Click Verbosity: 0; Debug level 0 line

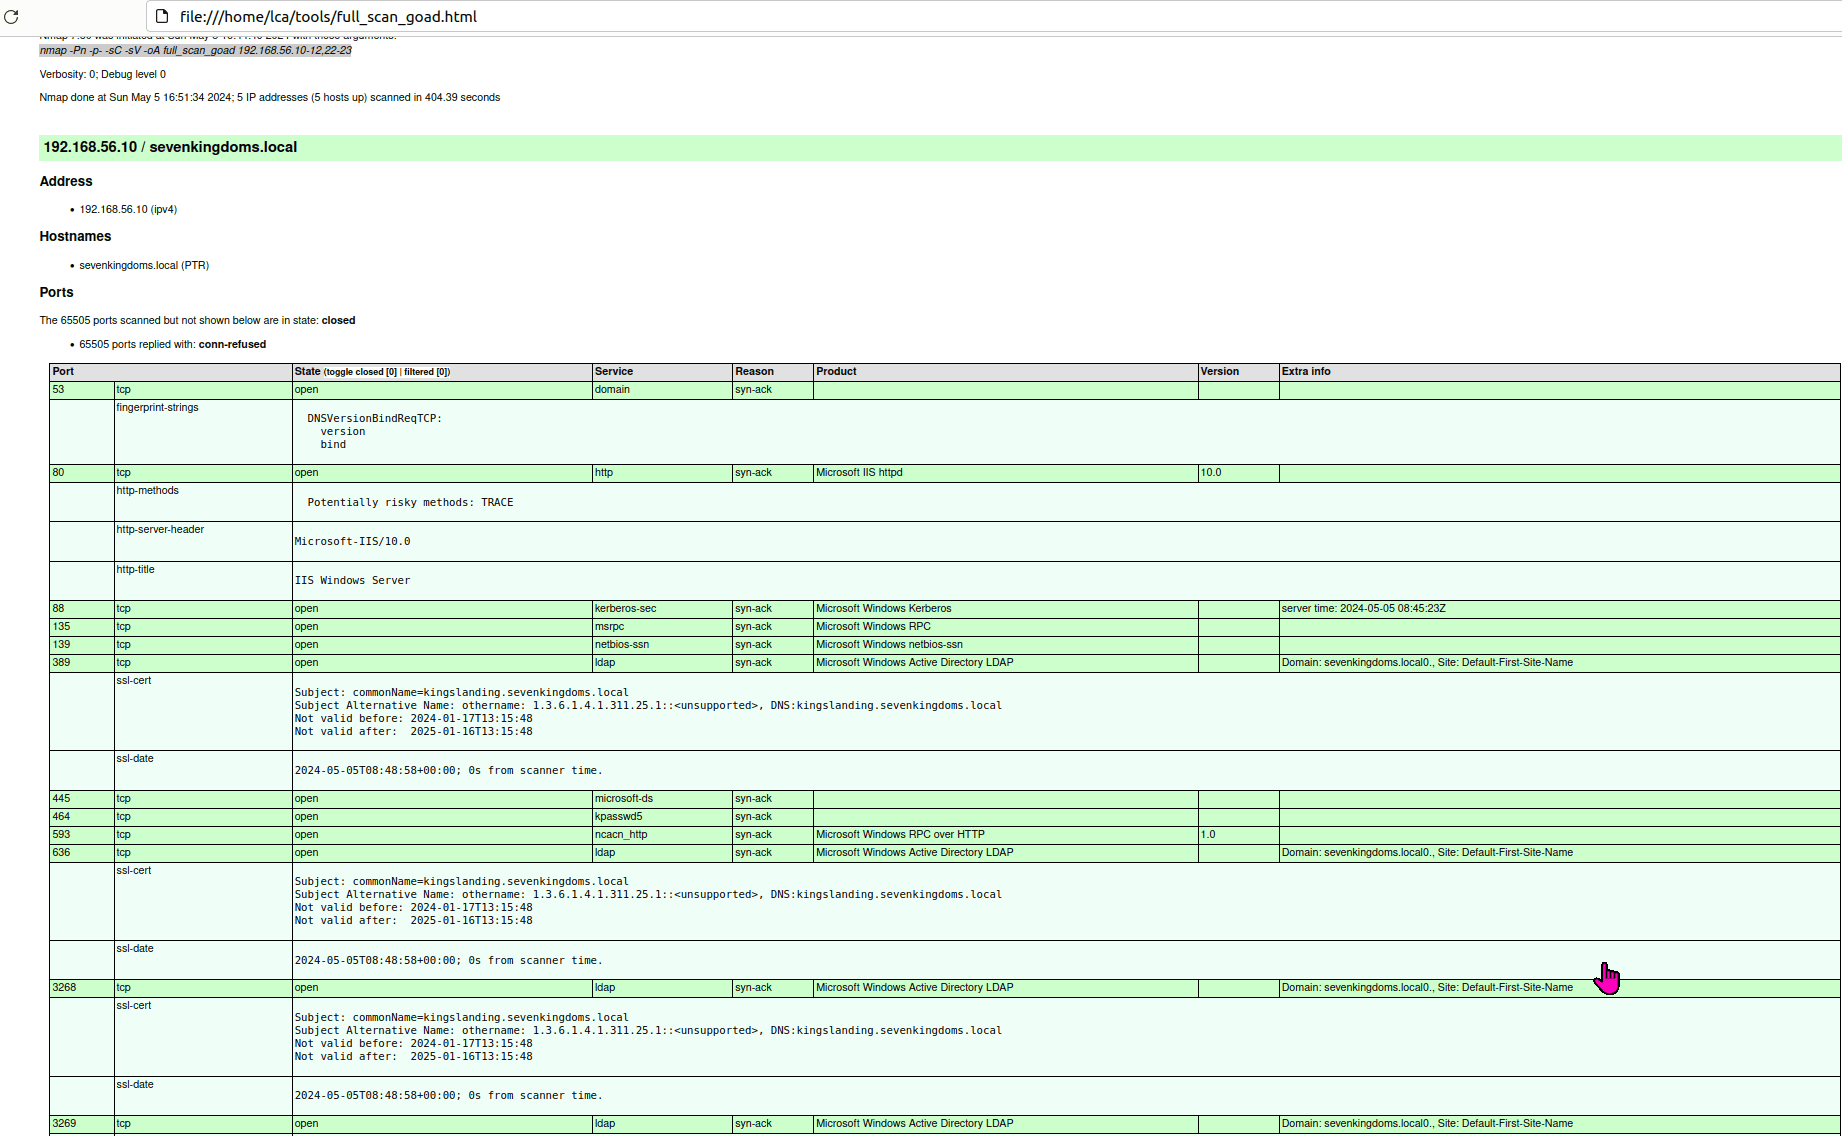[x=103, y=74]
